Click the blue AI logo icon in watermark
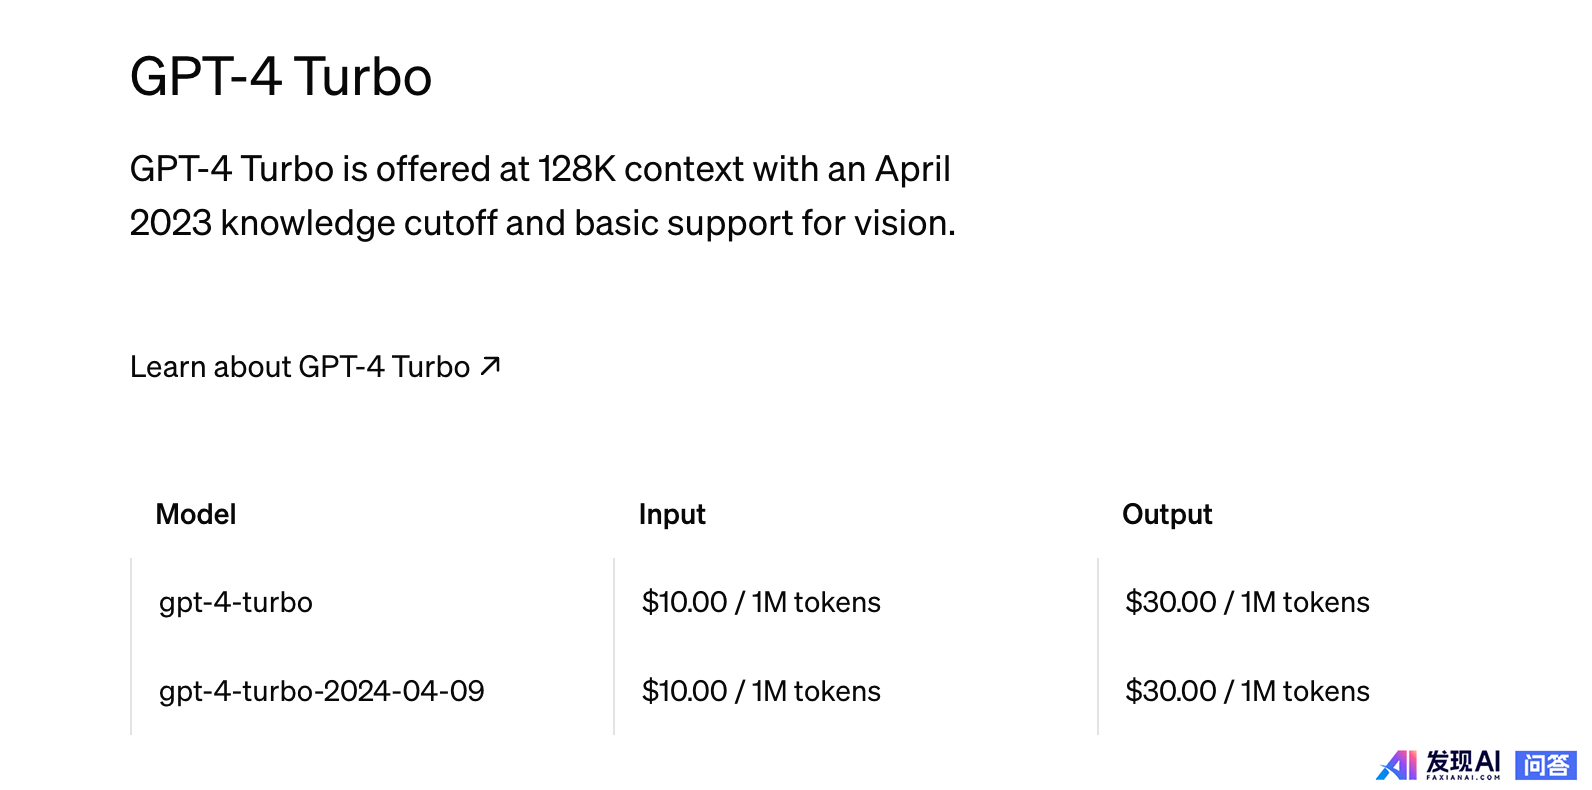 pos(1397,765)
